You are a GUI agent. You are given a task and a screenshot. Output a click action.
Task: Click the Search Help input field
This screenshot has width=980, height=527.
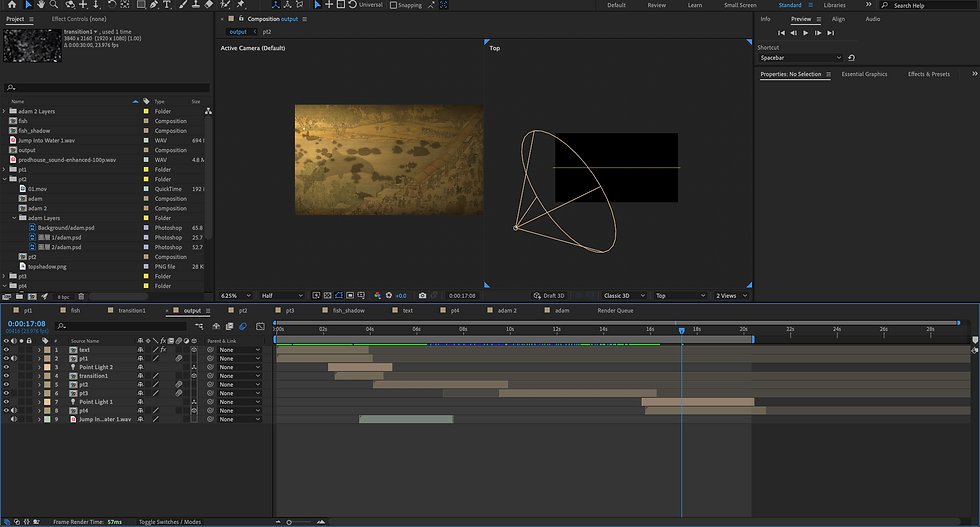(x=929, y=5)
